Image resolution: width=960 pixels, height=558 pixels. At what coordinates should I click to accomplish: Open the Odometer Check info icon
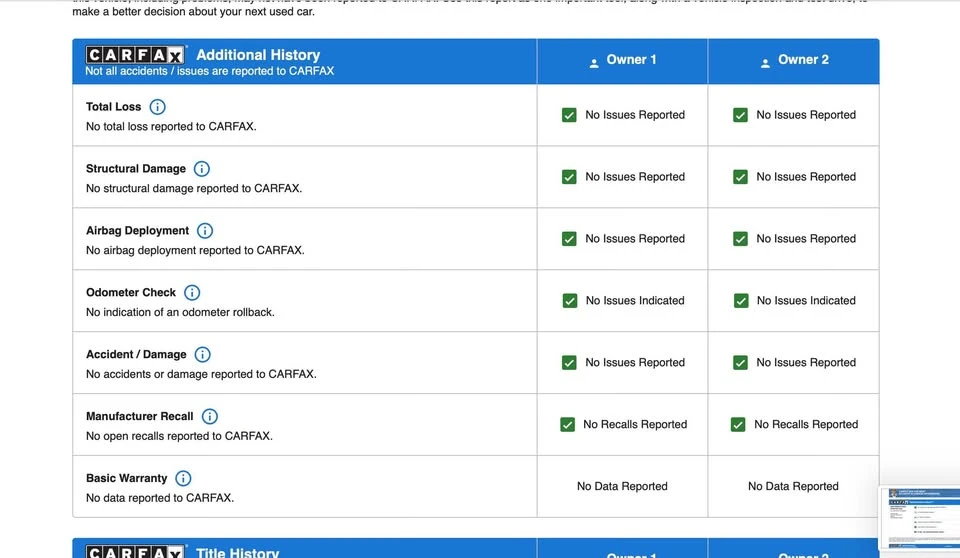coord(192,293)
